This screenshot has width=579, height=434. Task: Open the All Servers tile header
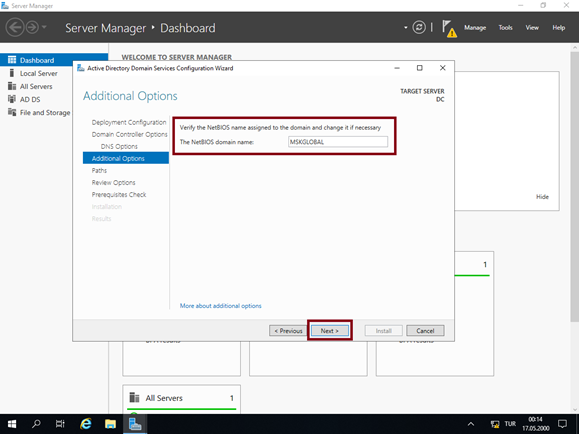(181, 398)
